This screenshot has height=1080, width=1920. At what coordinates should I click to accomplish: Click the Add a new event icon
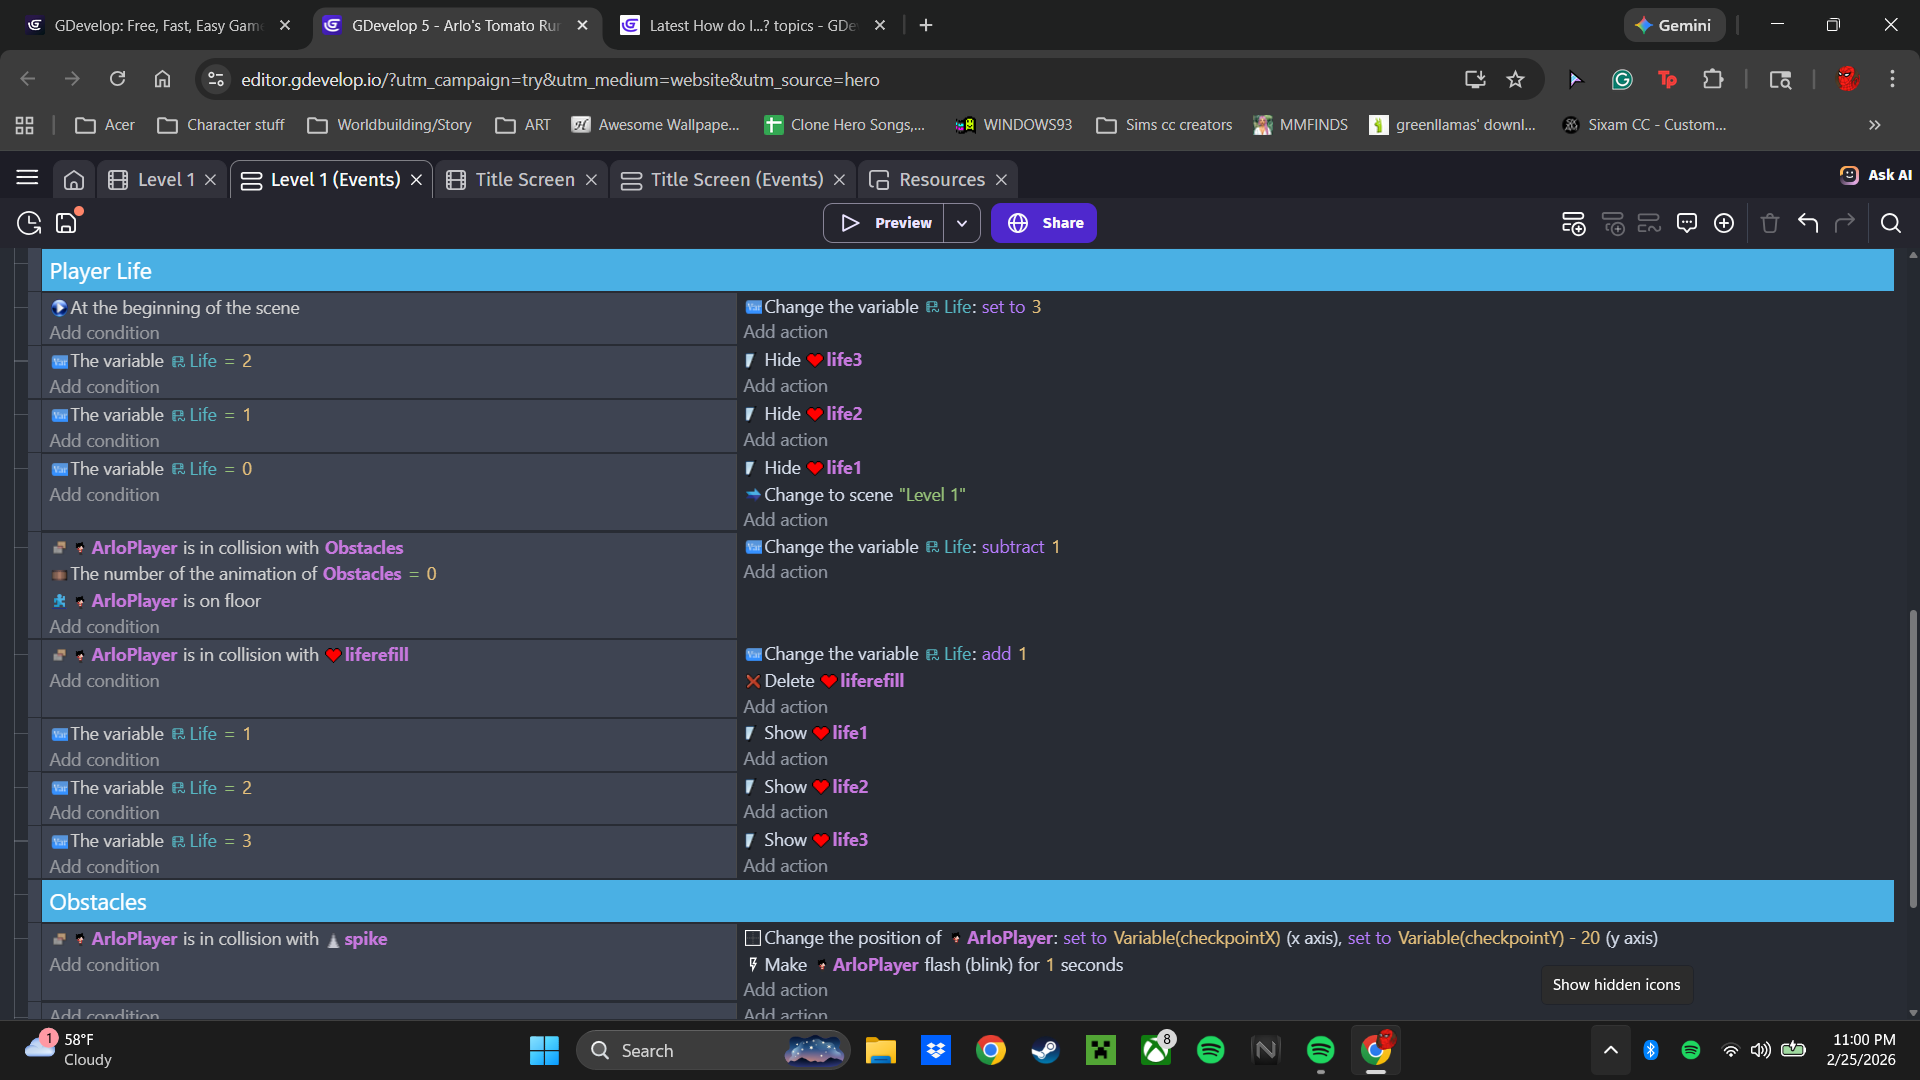[1573, 223]
